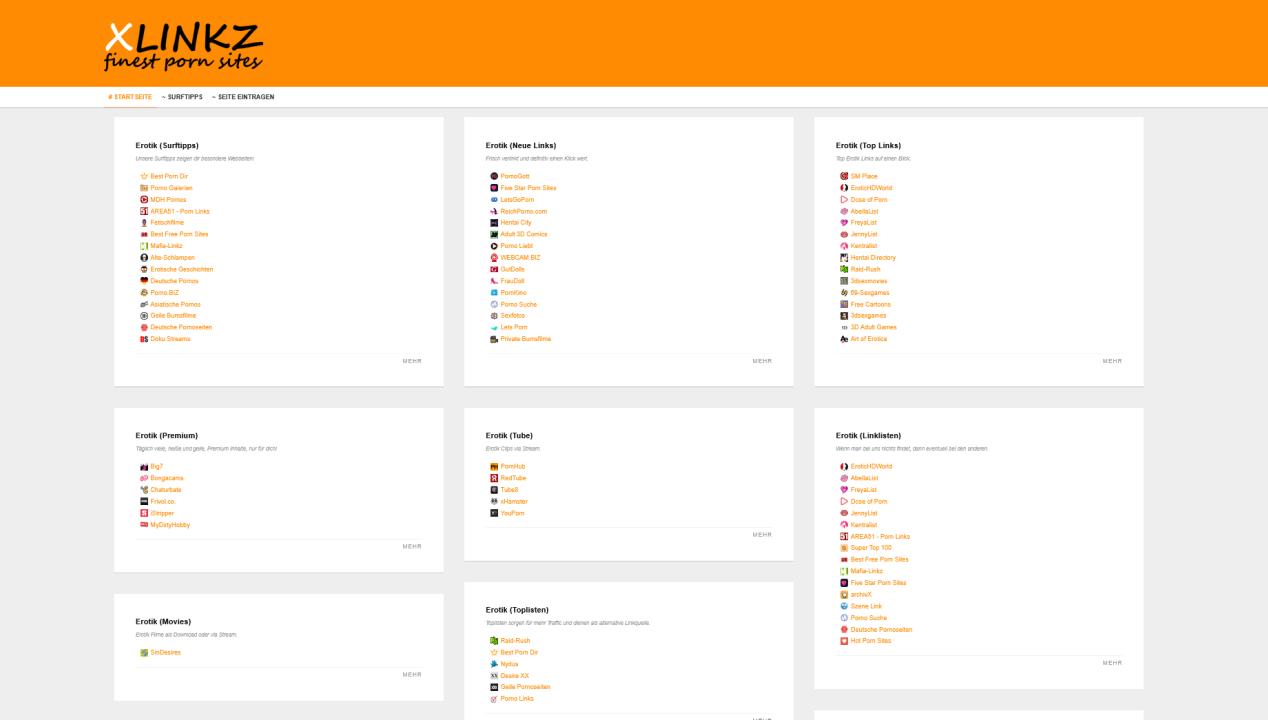Image resolution: width=1268 pixels, height=720 pixels.
Task: Open the Raid-Rush link in Toplisten
Action: point(516,641)
